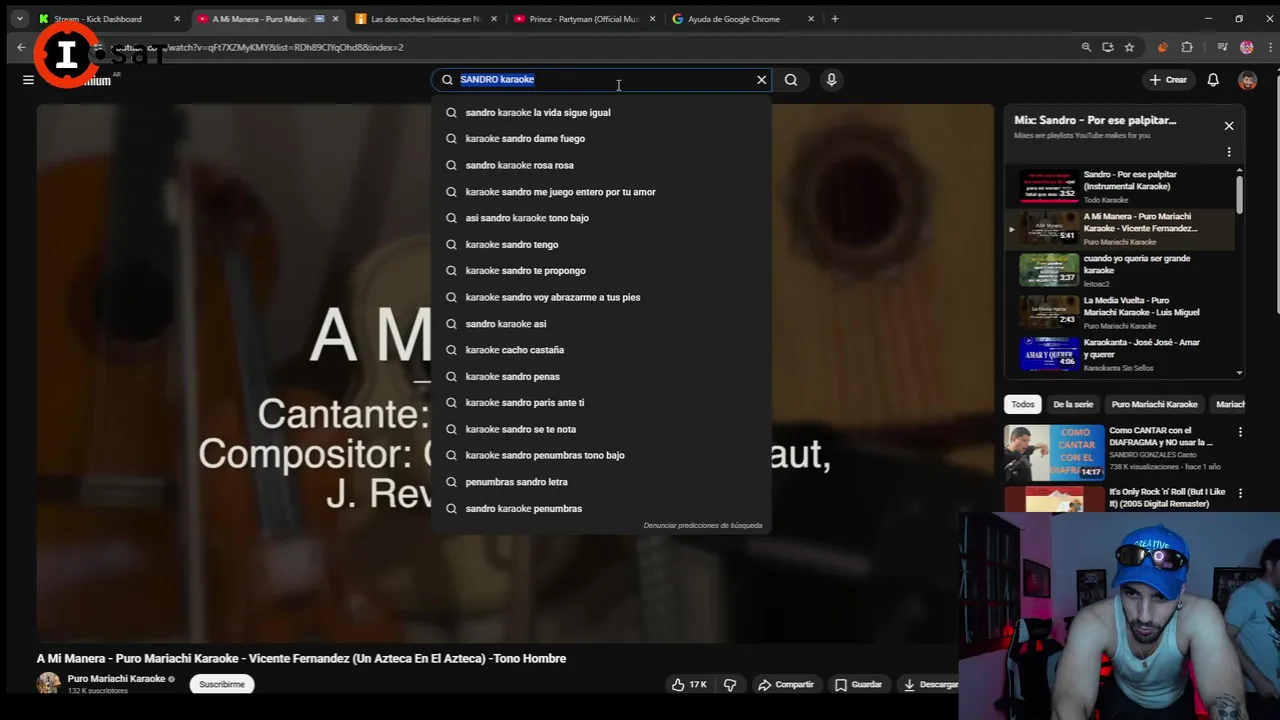The image size is (1280, 720).
Task: Click the Crear button
Action: (x=1168, y=80)
